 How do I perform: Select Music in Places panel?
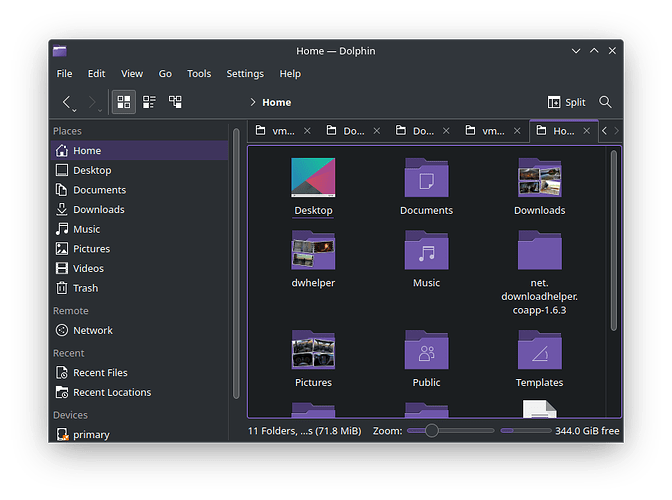(139, 229)
